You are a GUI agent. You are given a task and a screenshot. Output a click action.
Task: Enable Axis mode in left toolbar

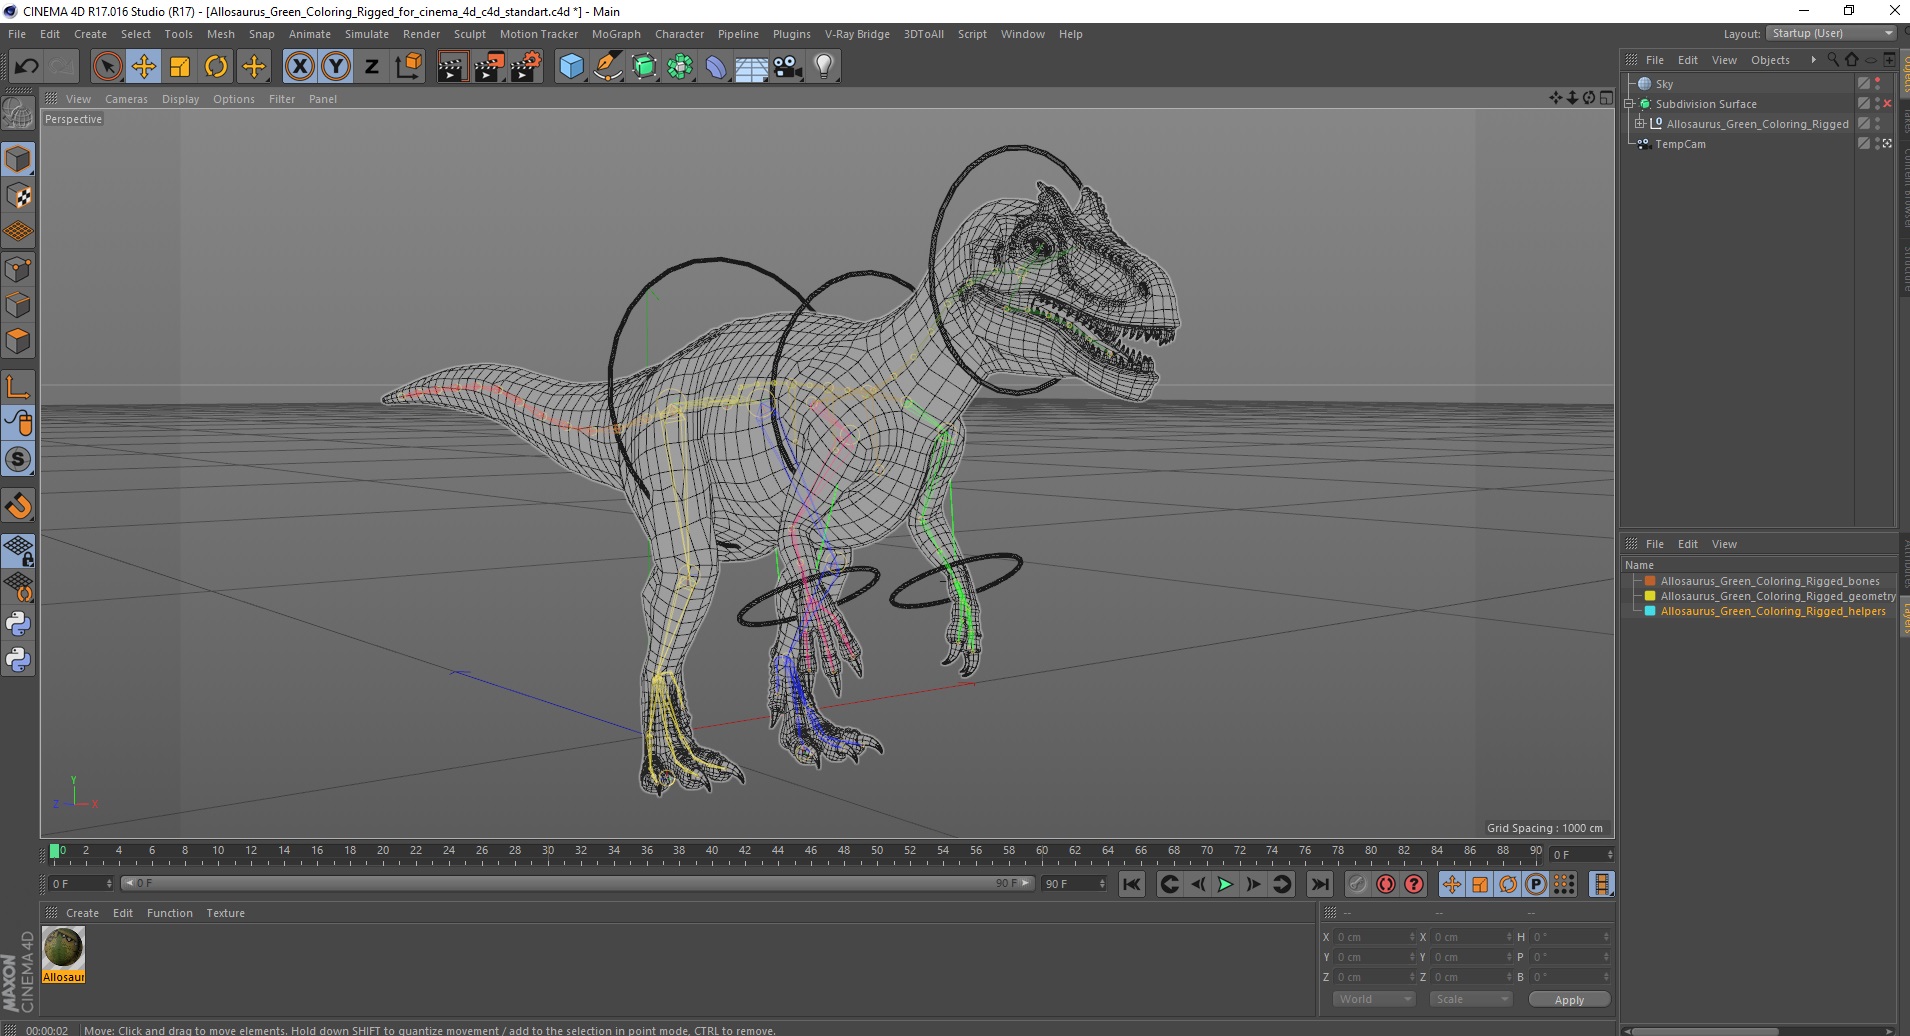pos(18,387)
